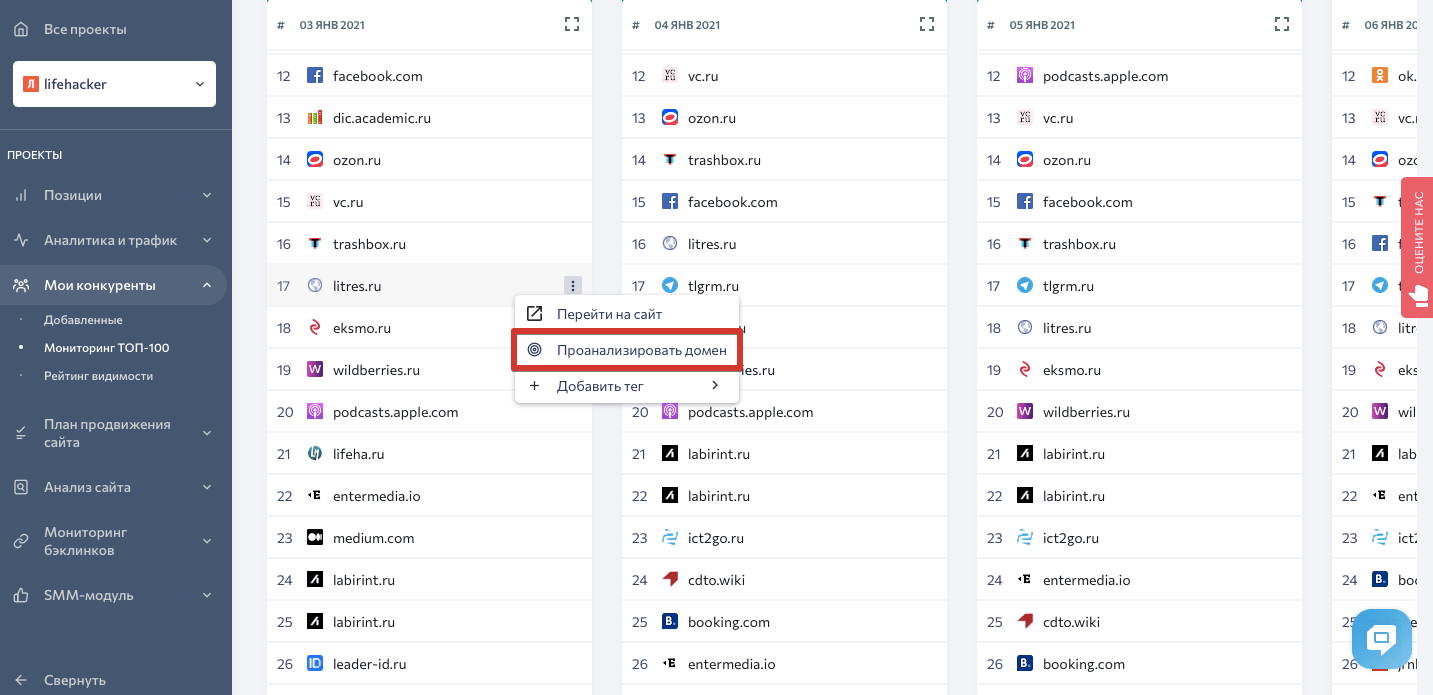Expand the Аналитика и трафик section
Image resolution: width=1433 pixels, height=695 pixels.
click(x=113, y=240)
